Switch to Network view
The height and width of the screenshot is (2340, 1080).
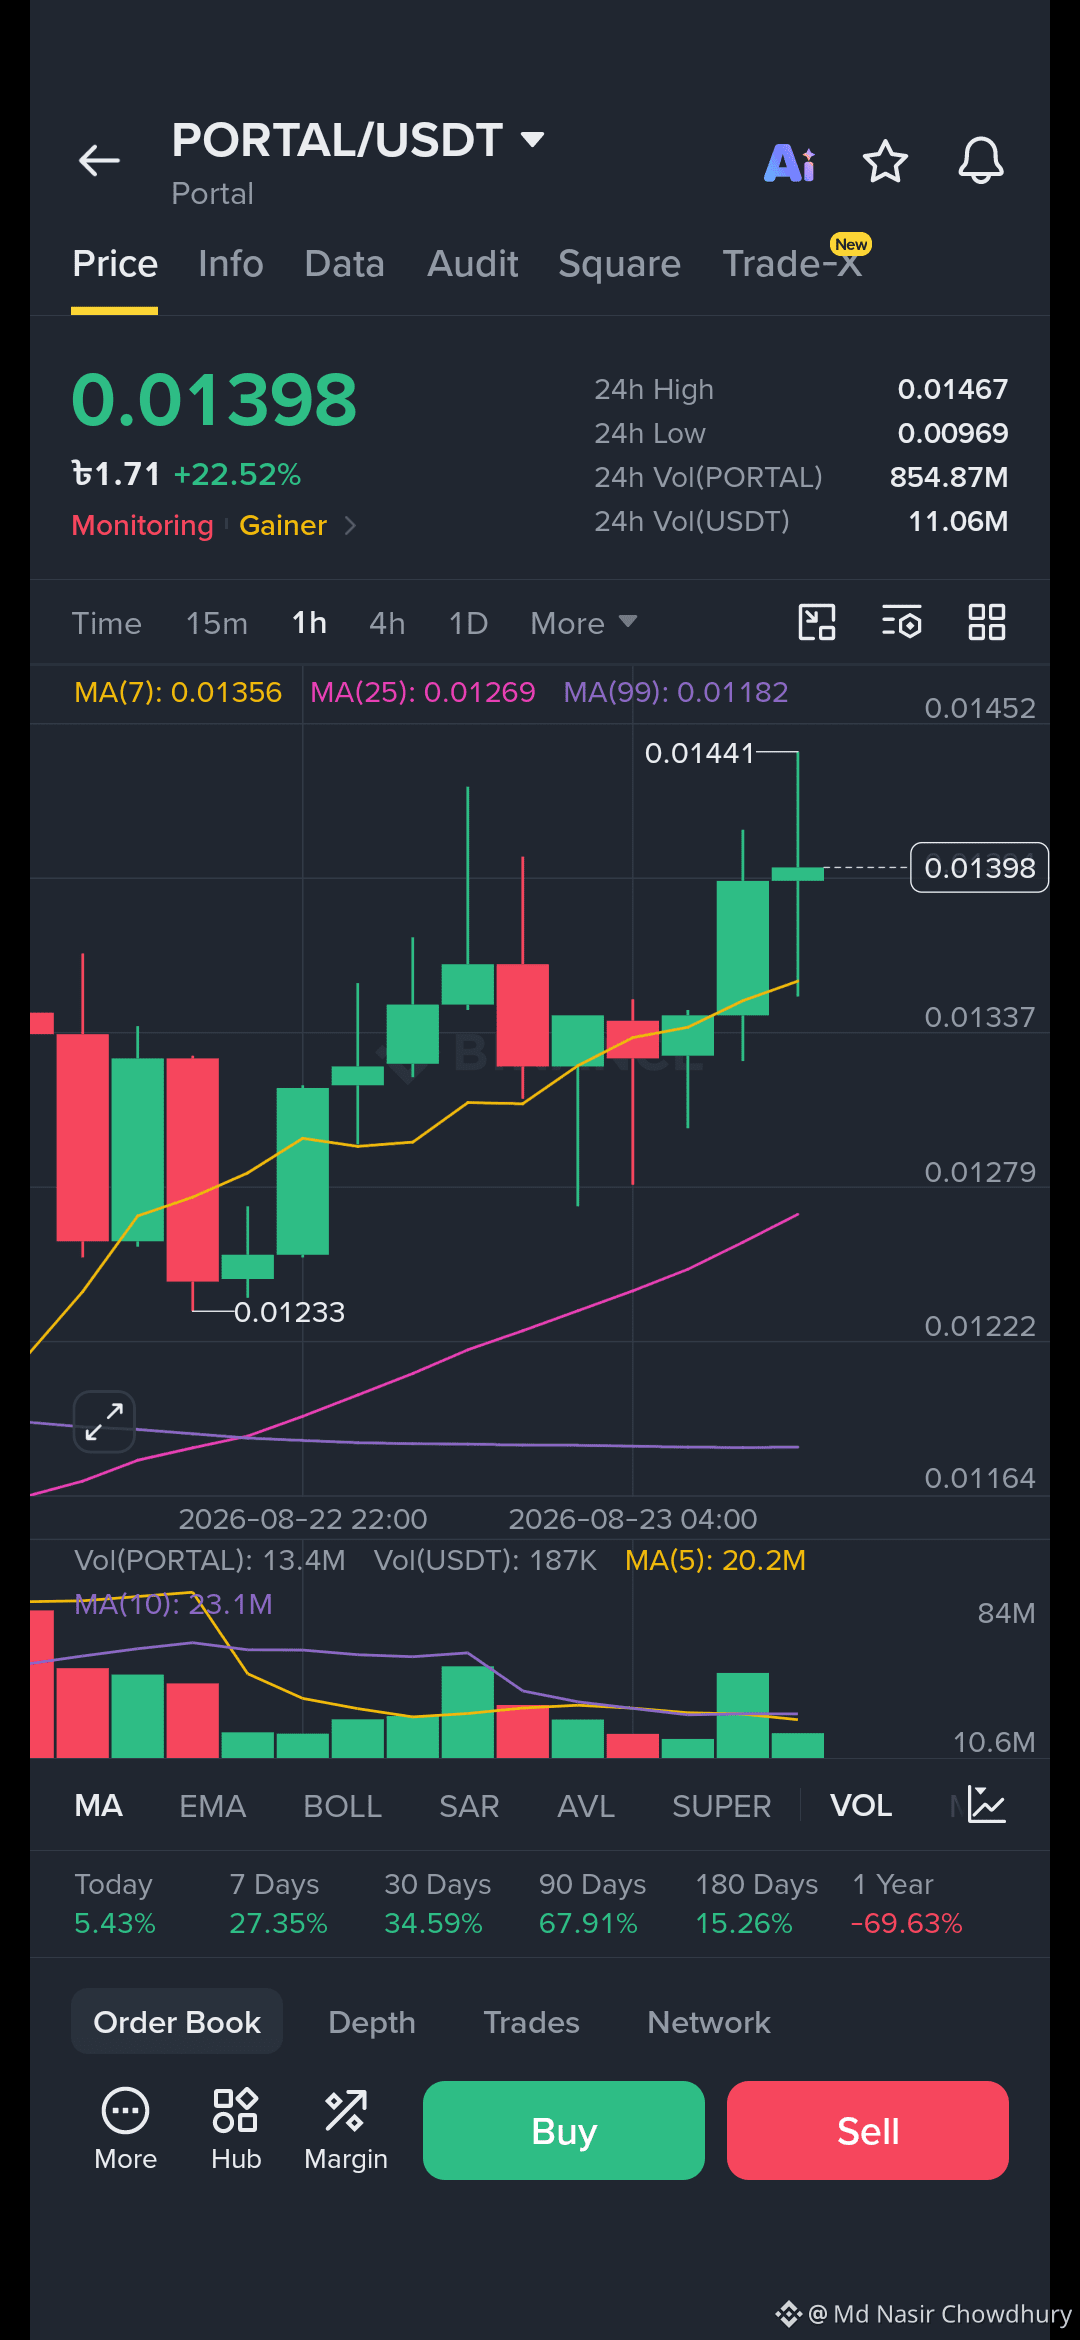[709, 2022]
